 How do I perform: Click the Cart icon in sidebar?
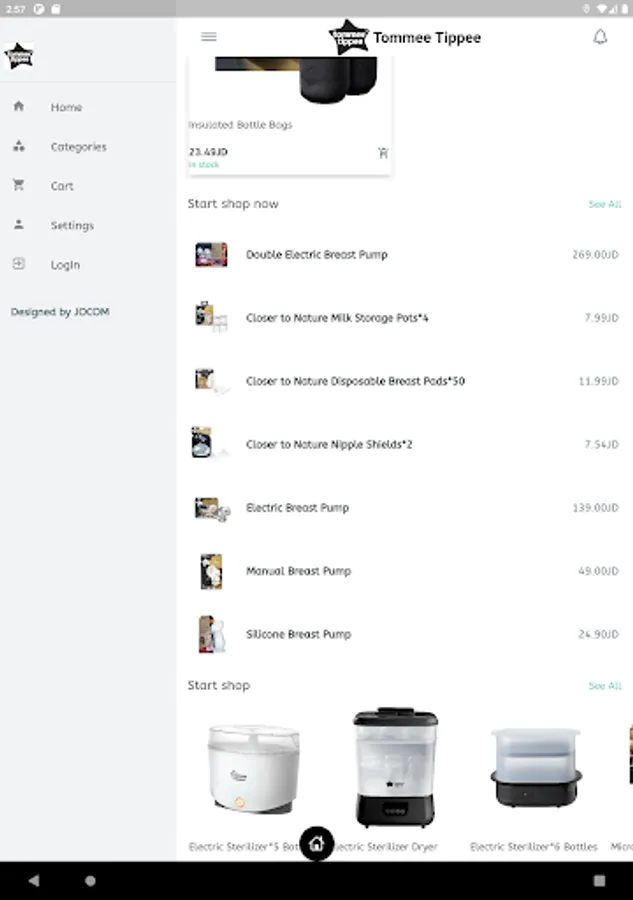[19, 185]
